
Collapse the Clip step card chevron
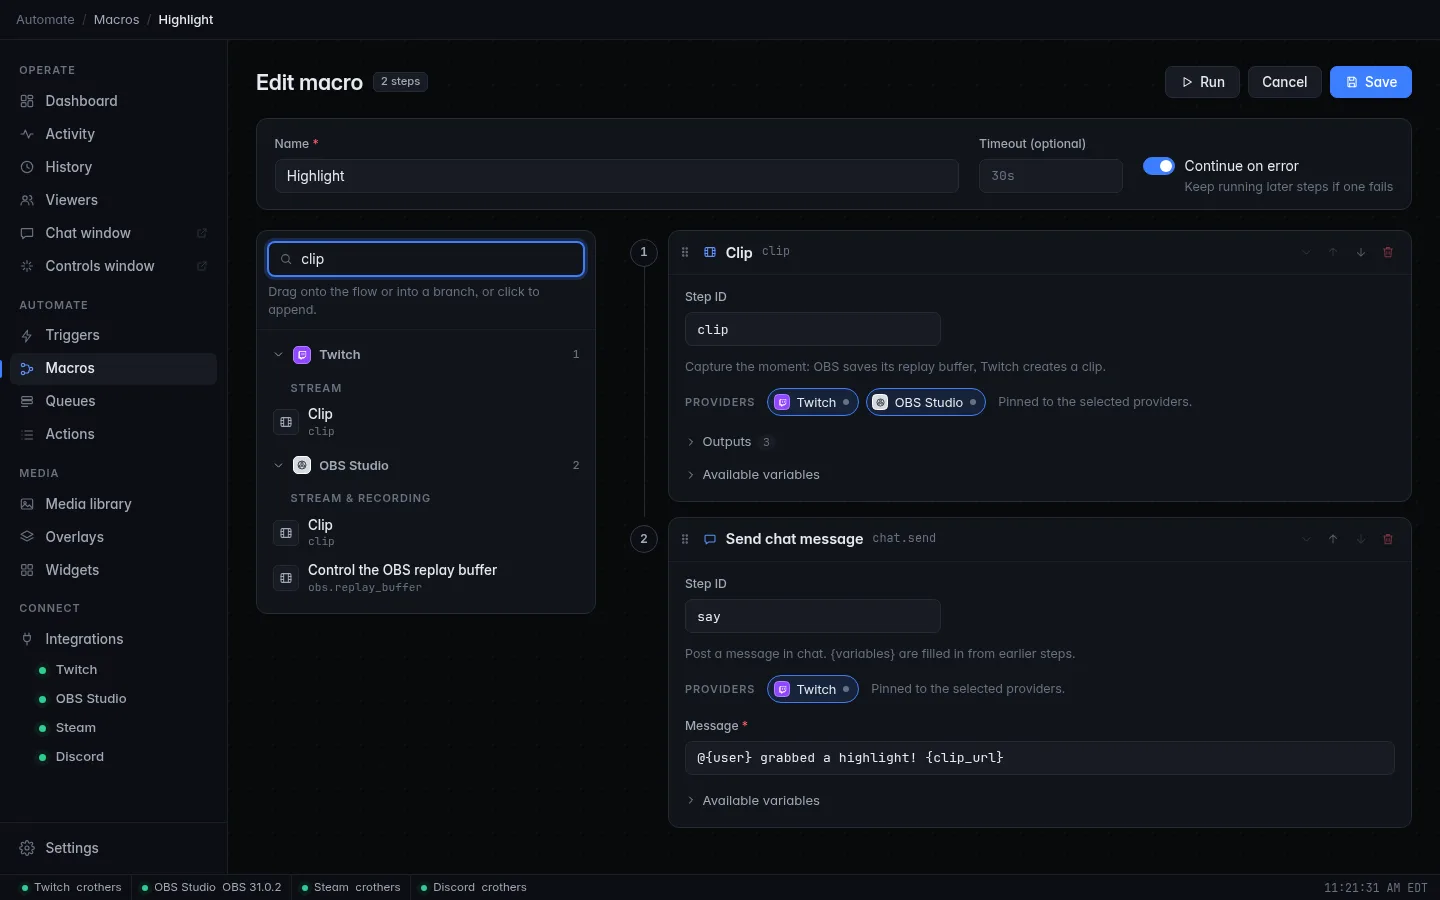click(1306, 252)
